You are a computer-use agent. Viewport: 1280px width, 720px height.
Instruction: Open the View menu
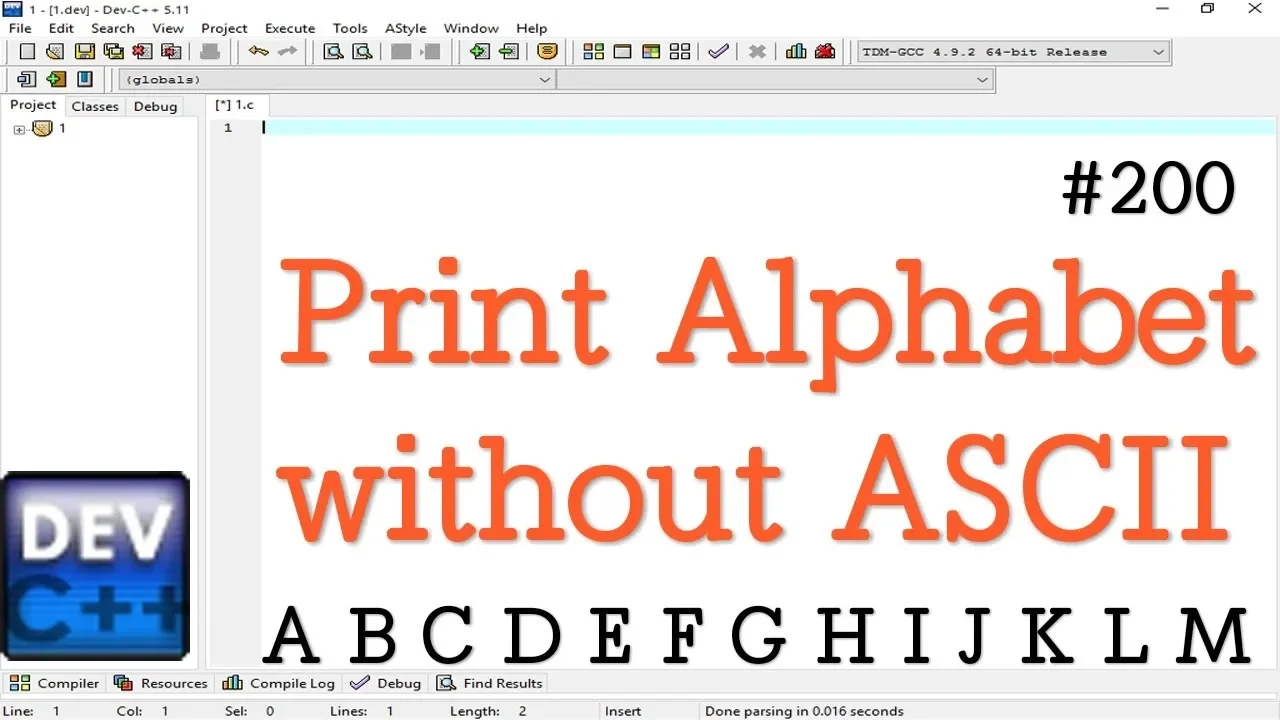(x=168, y=28)
